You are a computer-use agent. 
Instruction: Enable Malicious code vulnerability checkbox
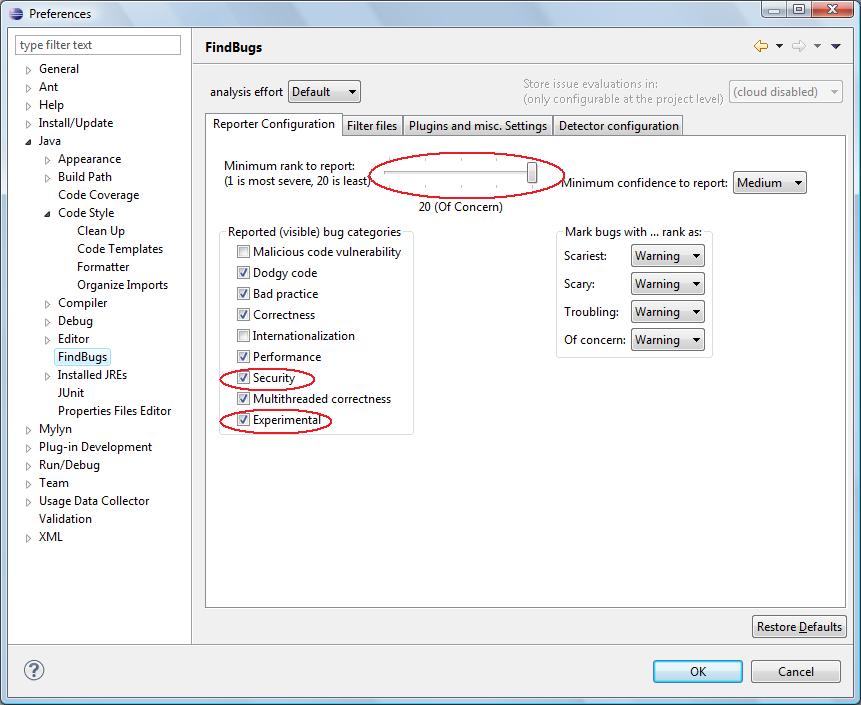click(243, 251)
